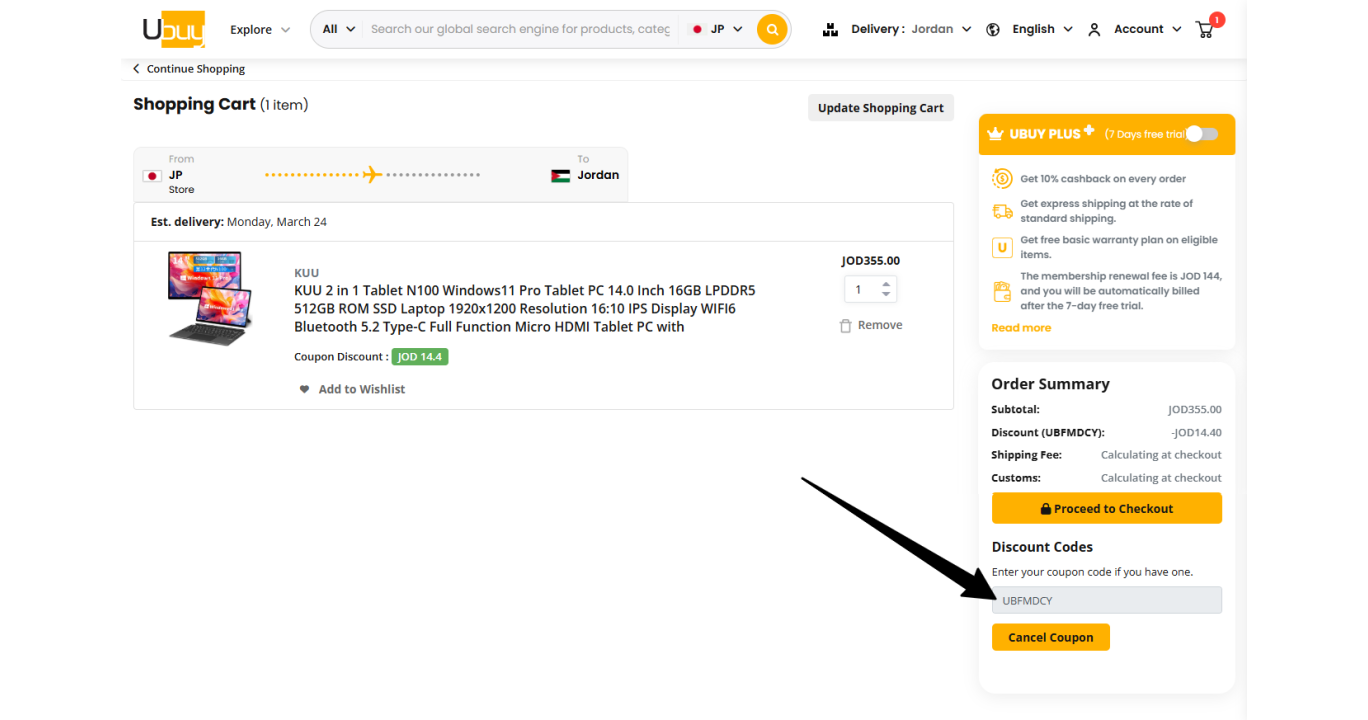
Task: Click the Customs row label
Action: tap(1016, 478)
